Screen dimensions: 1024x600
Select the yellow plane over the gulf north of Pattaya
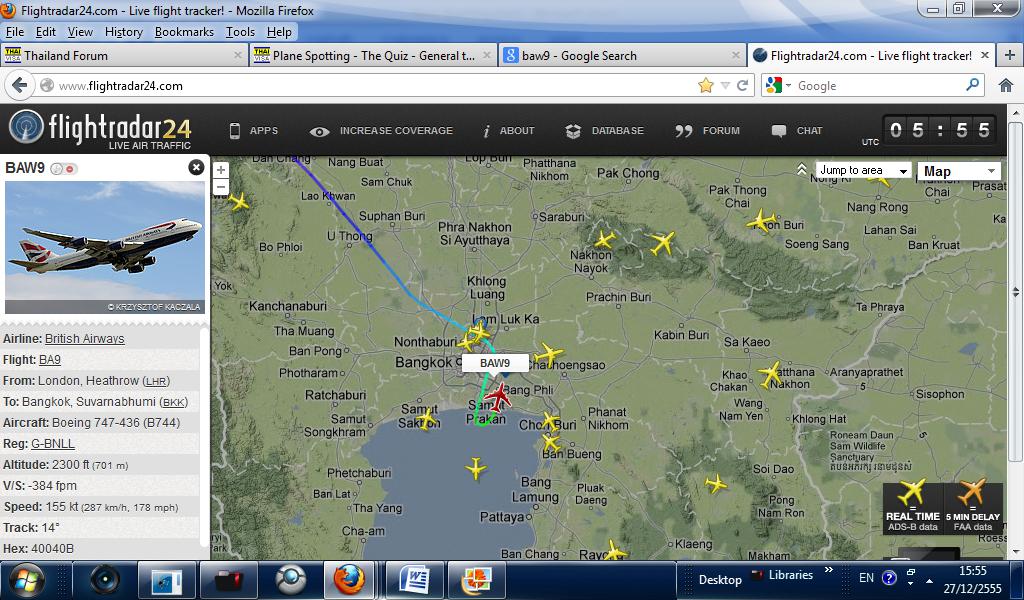(476, 469)
